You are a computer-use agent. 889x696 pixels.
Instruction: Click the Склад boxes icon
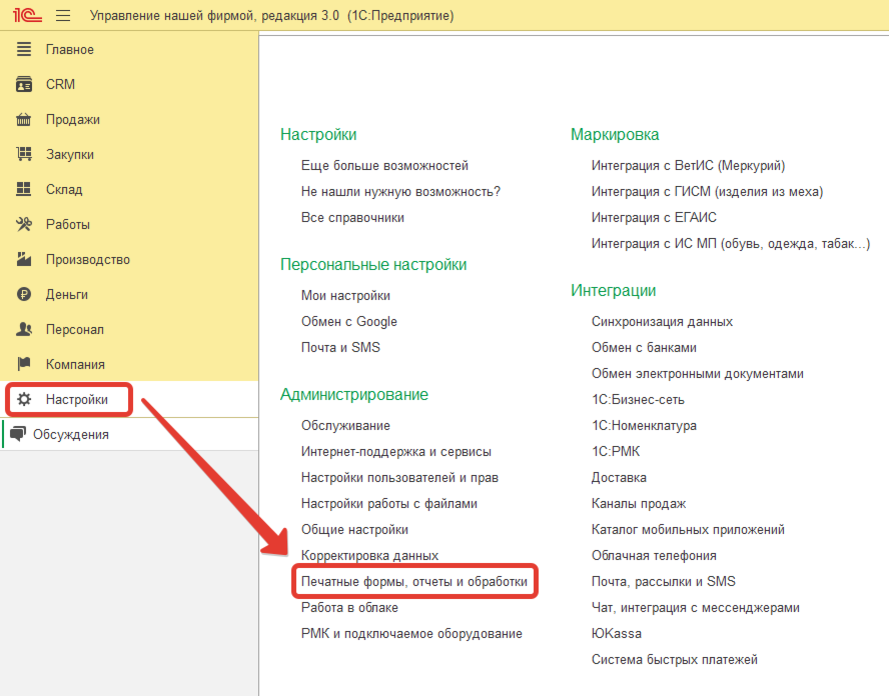coord(24,189)
